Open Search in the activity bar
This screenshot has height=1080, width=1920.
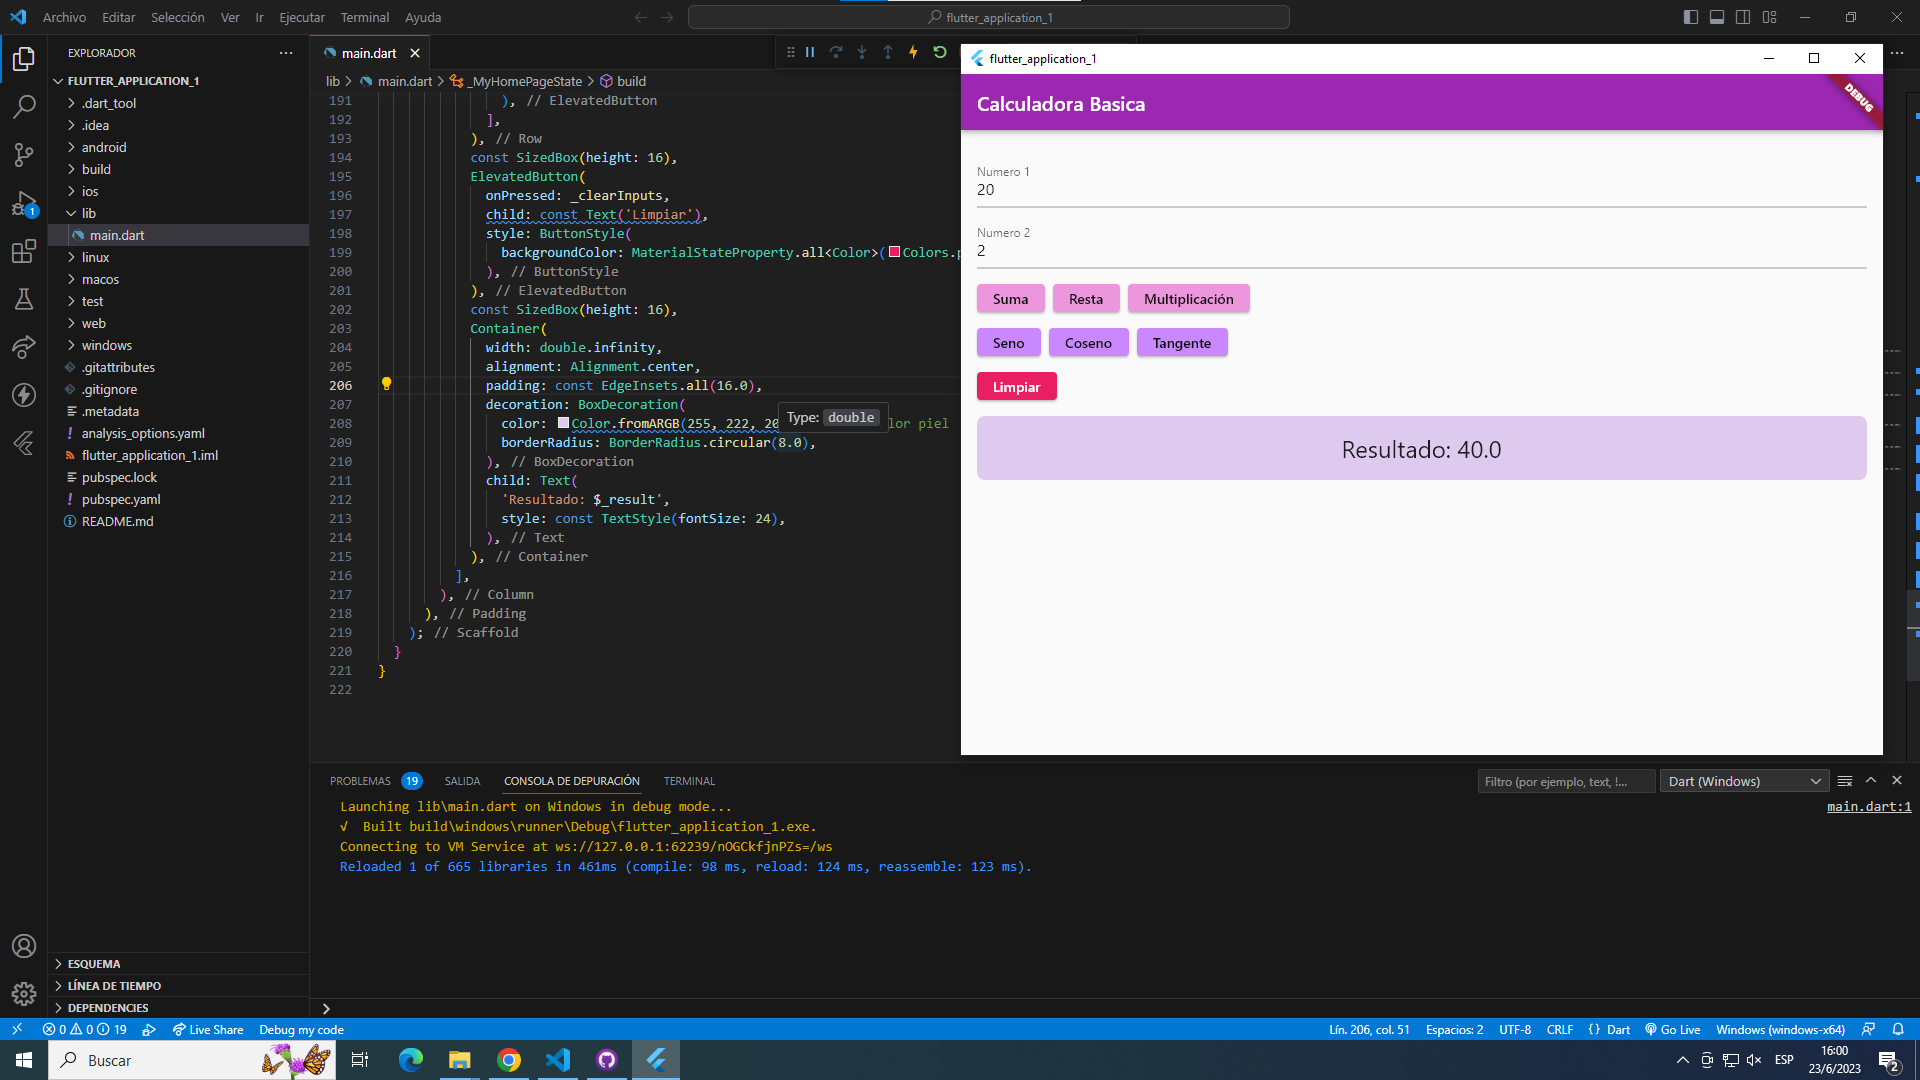pyautogui.click(x=24, y=107)
